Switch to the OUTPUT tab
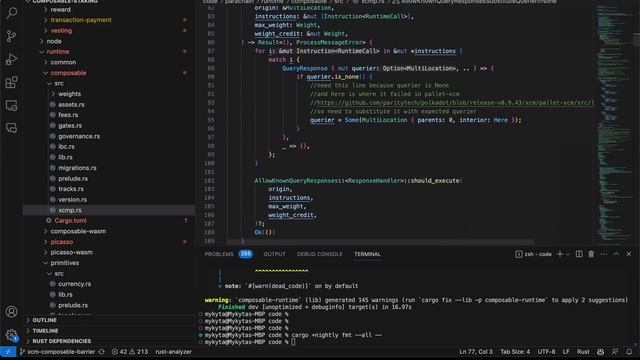640x360 pixels. (274, 254)
